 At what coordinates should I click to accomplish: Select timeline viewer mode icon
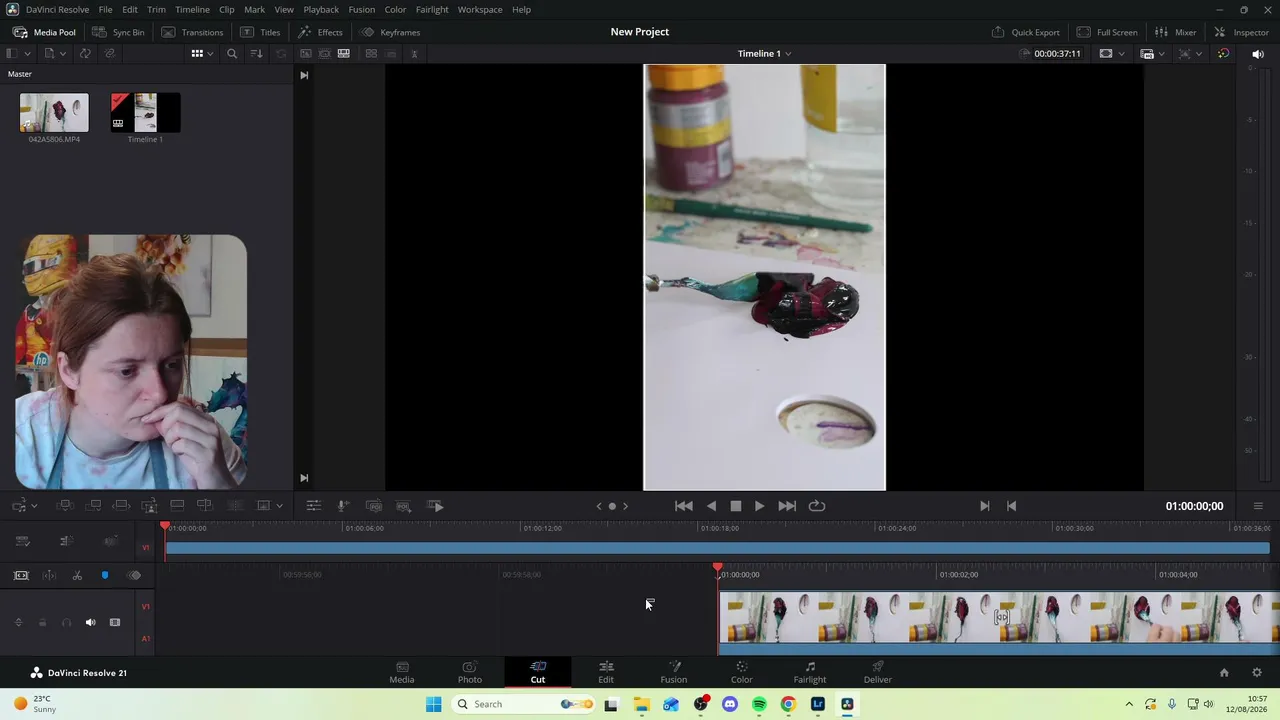pyautogui.click(x=343, y=53)
